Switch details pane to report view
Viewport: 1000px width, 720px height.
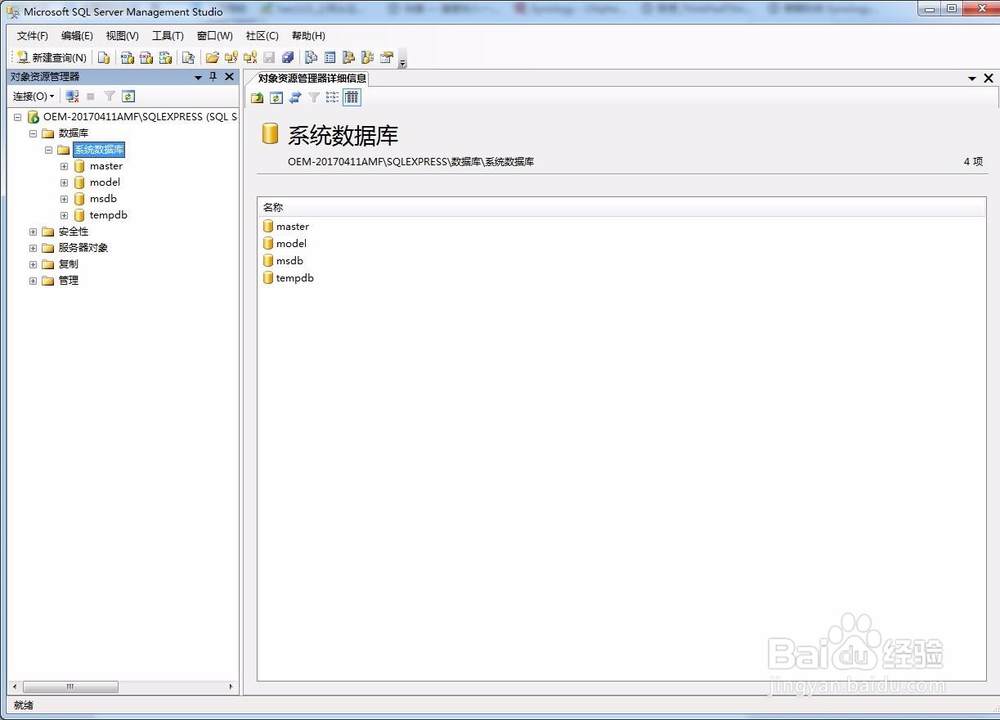coord(352,98)
